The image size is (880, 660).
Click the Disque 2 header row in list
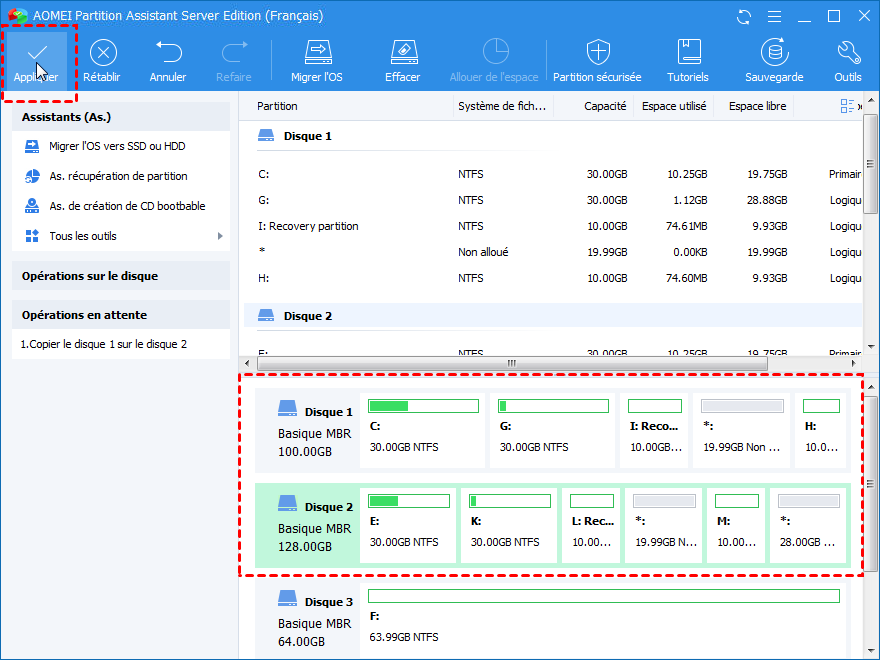pos(553,316)
